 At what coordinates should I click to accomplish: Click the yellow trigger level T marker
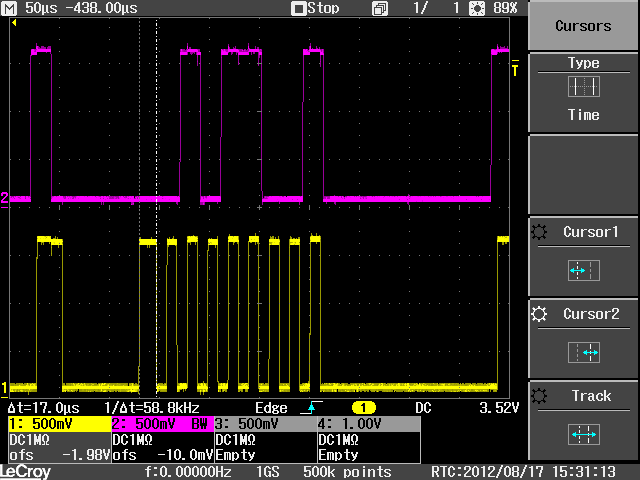coord(515,68)
